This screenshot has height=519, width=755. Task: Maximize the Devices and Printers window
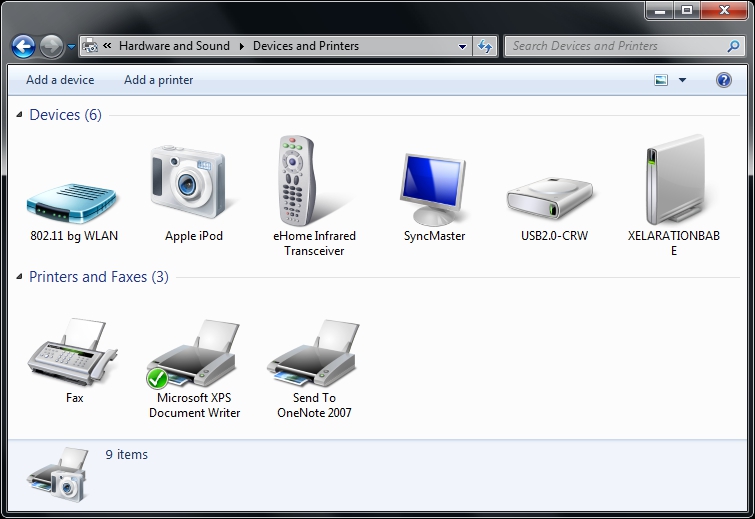[687, 10]
